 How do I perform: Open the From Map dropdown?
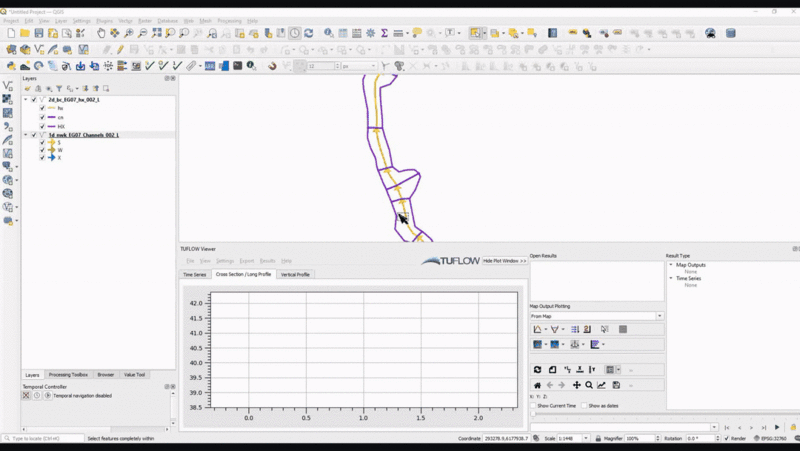click(x=596, y=316)
